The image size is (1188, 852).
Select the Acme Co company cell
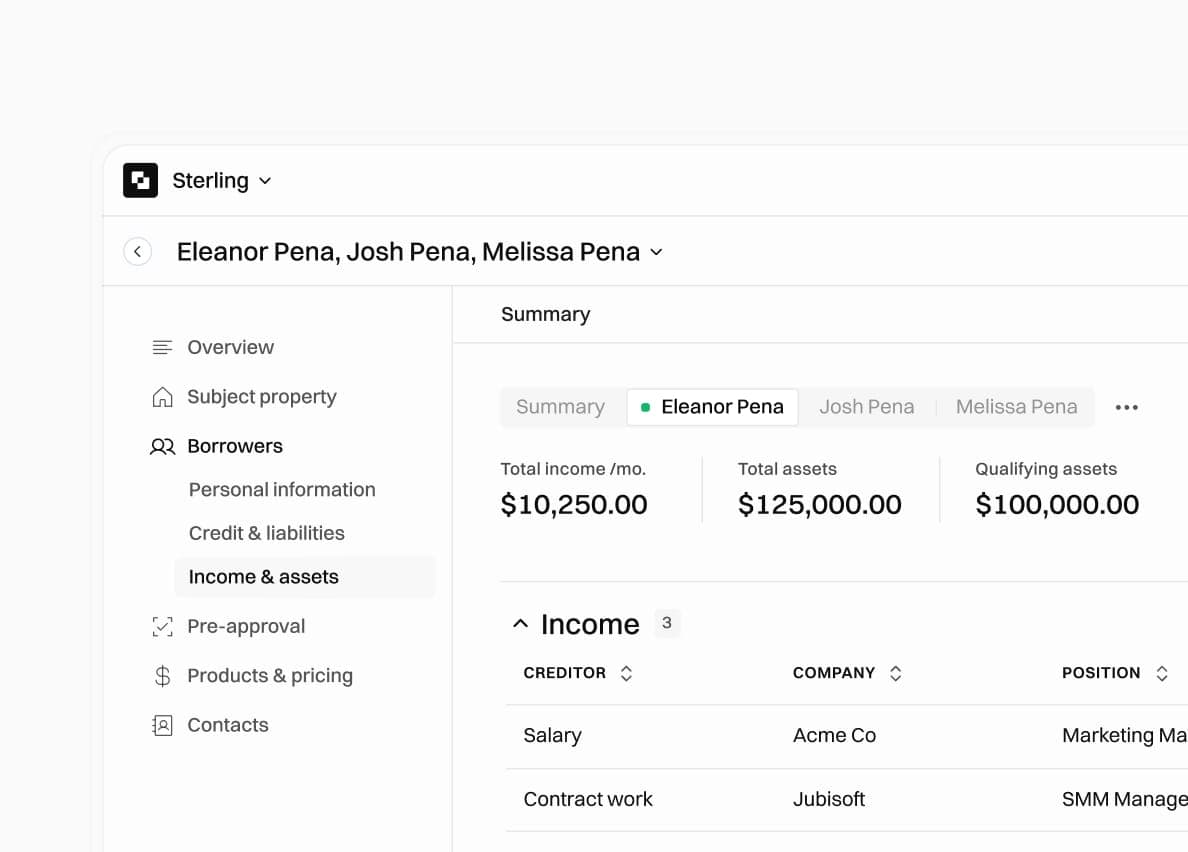834,735
